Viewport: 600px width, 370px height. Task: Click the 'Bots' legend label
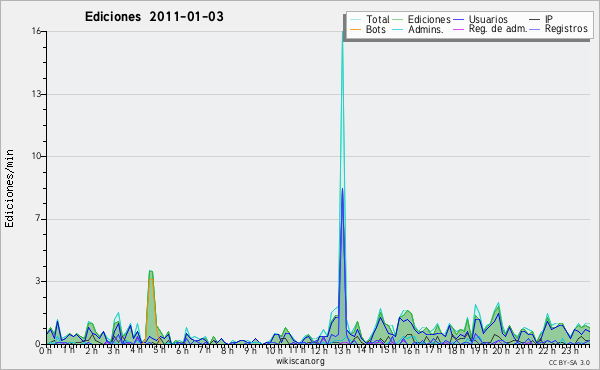point(376,29)
